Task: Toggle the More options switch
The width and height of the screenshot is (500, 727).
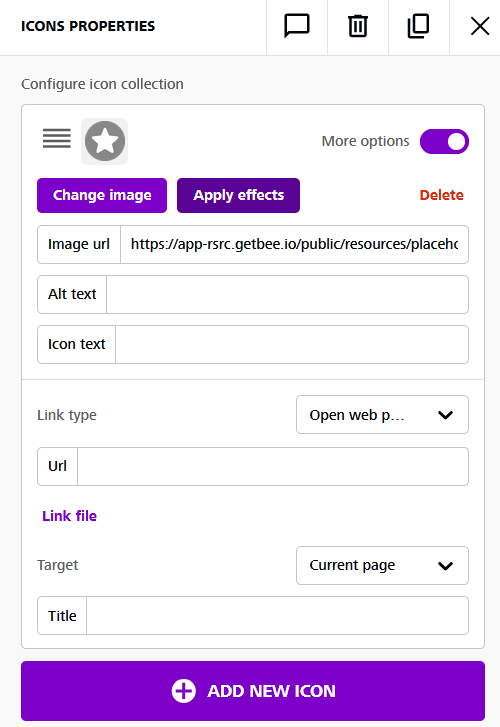Action: (444, 141)
